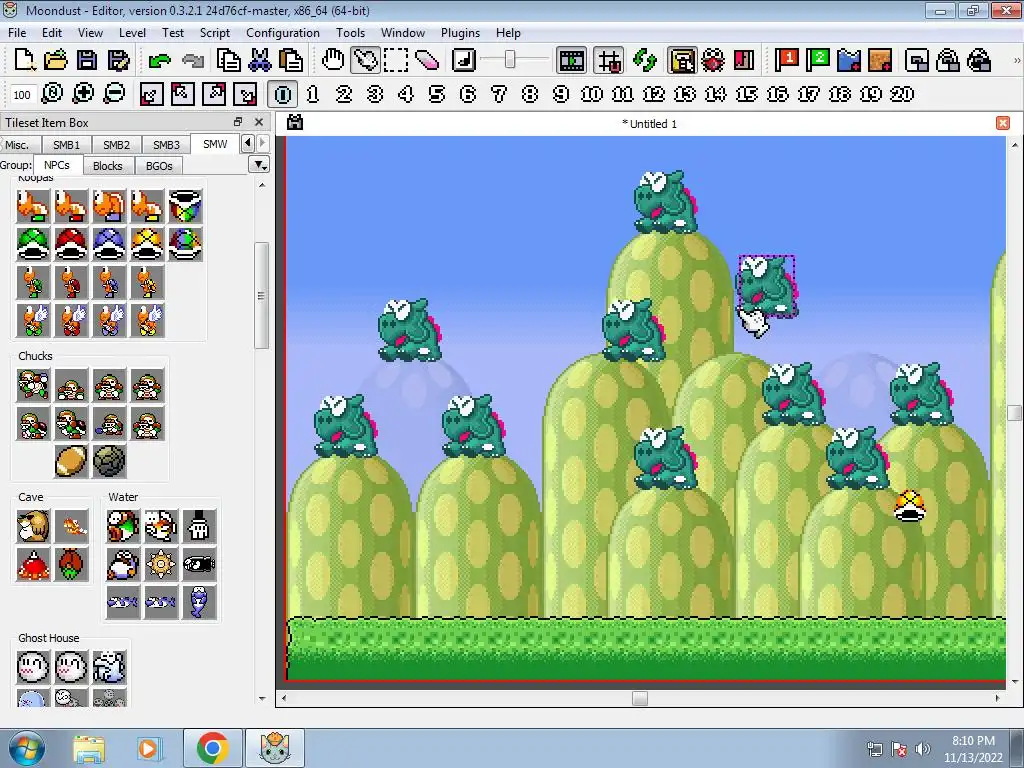
Task: Open a file with the folder icon
Action: point(56,61)
